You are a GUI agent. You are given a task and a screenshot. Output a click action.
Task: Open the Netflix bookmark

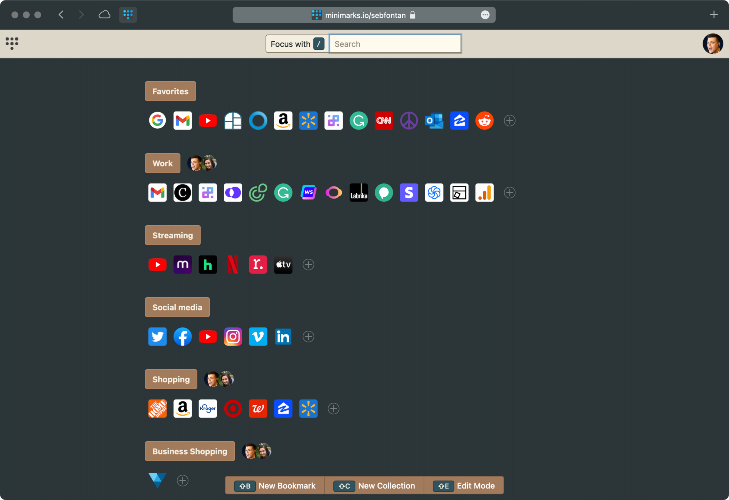[233, 265]
